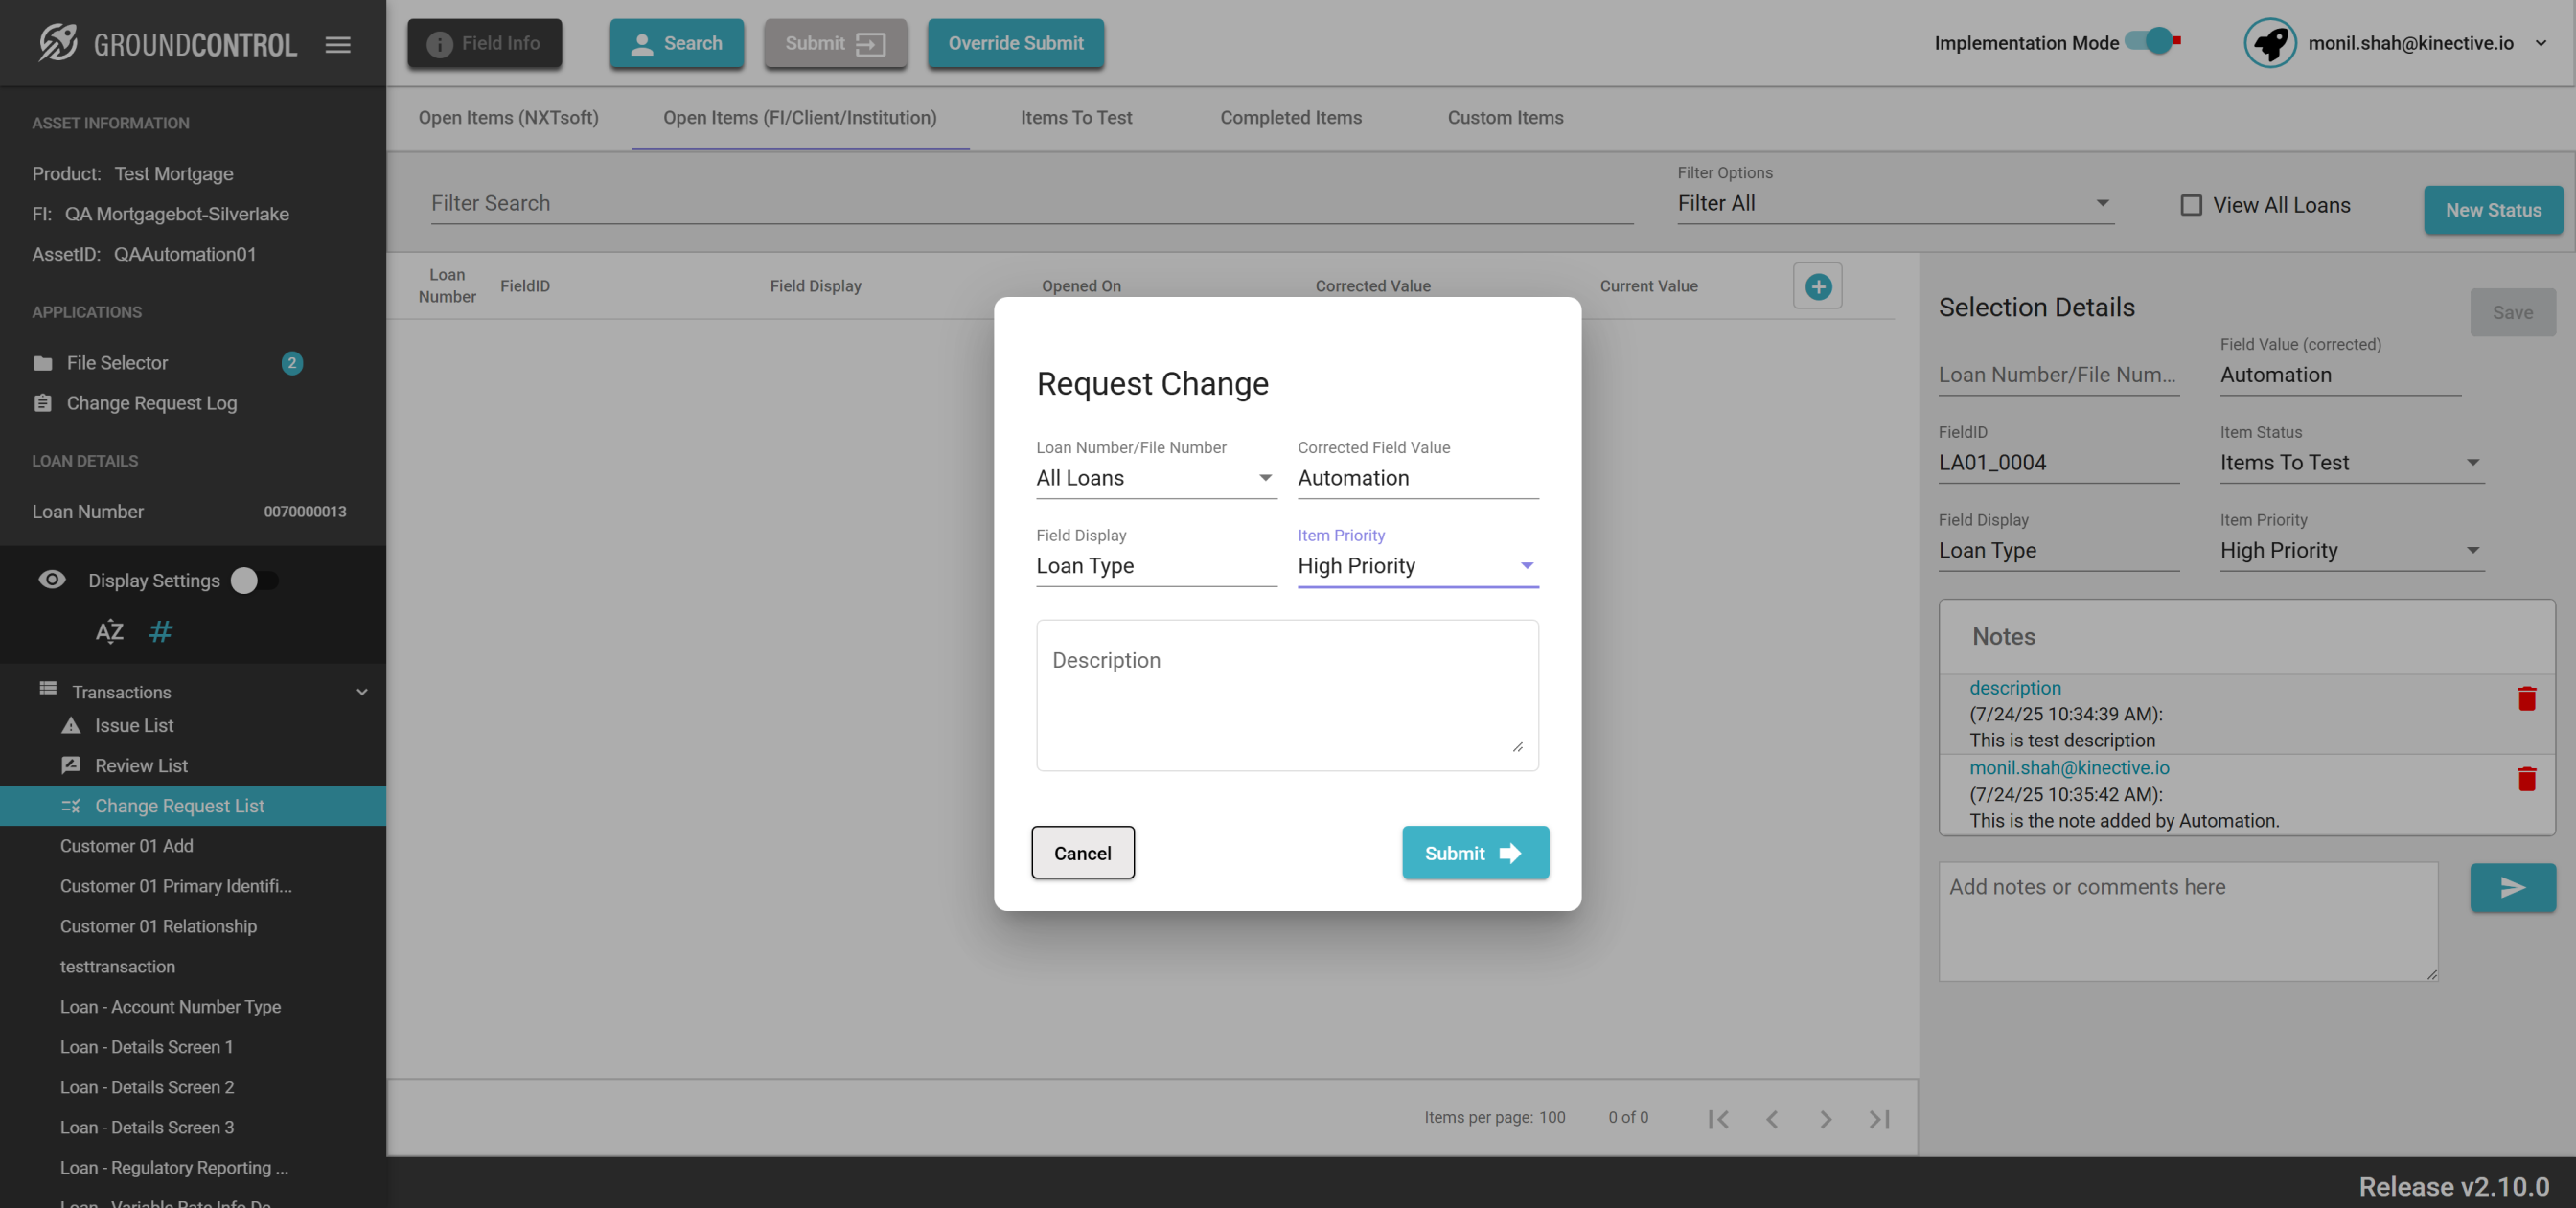The width and height of the screenshot is (2576, 1208).
Task: Click the blue plus add-item icon
Action: tap(1817, 287)
